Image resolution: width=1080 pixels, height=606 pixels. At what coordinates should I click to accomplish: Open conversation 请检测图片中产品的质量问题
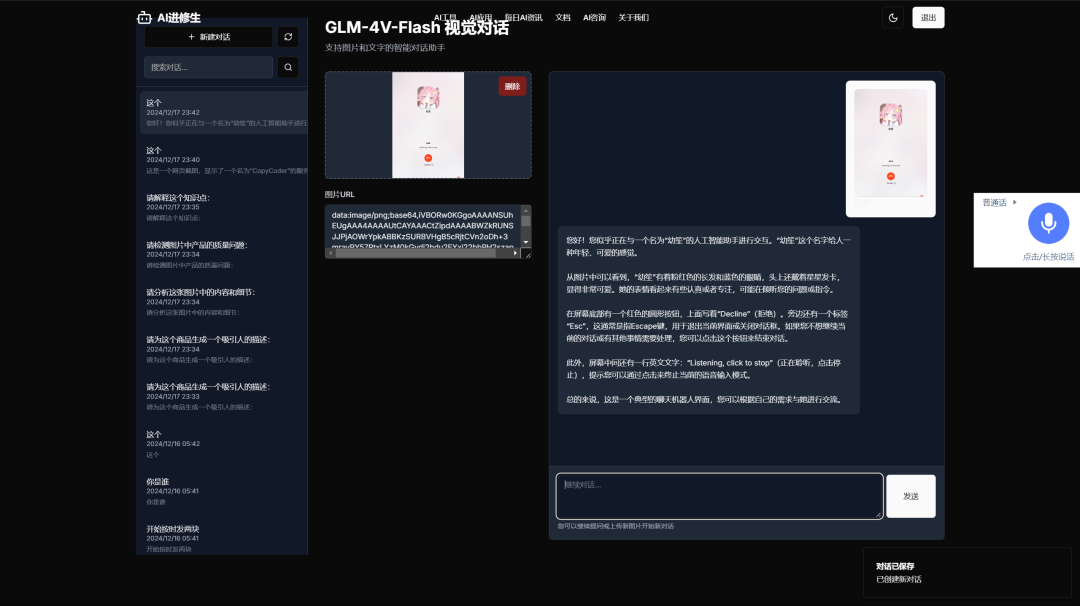tap(224, 255)
